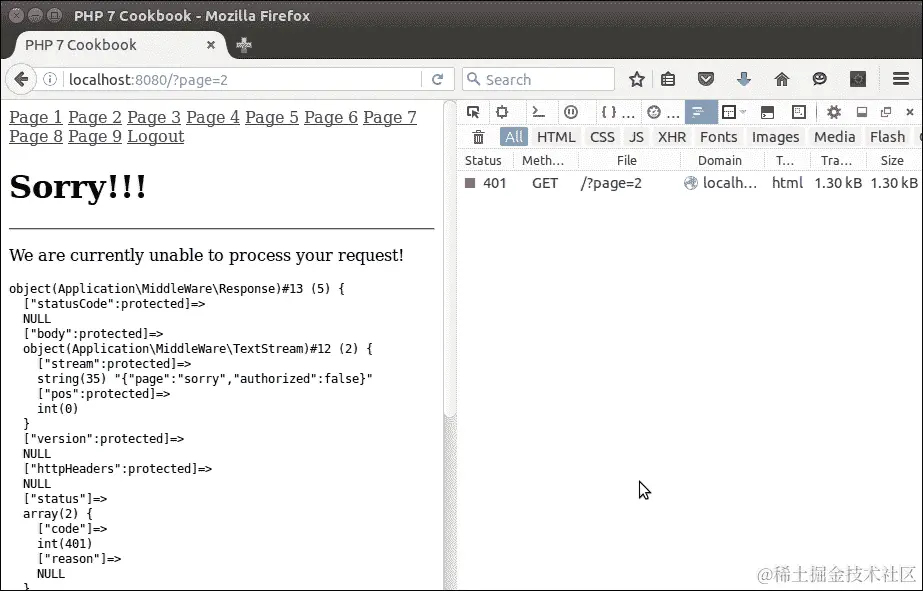The height and width of the screenshot is (591, 923).
Task: Close the PHP 7 Cookbook tab
Action: pyautogui.click(x=211, y=45)
